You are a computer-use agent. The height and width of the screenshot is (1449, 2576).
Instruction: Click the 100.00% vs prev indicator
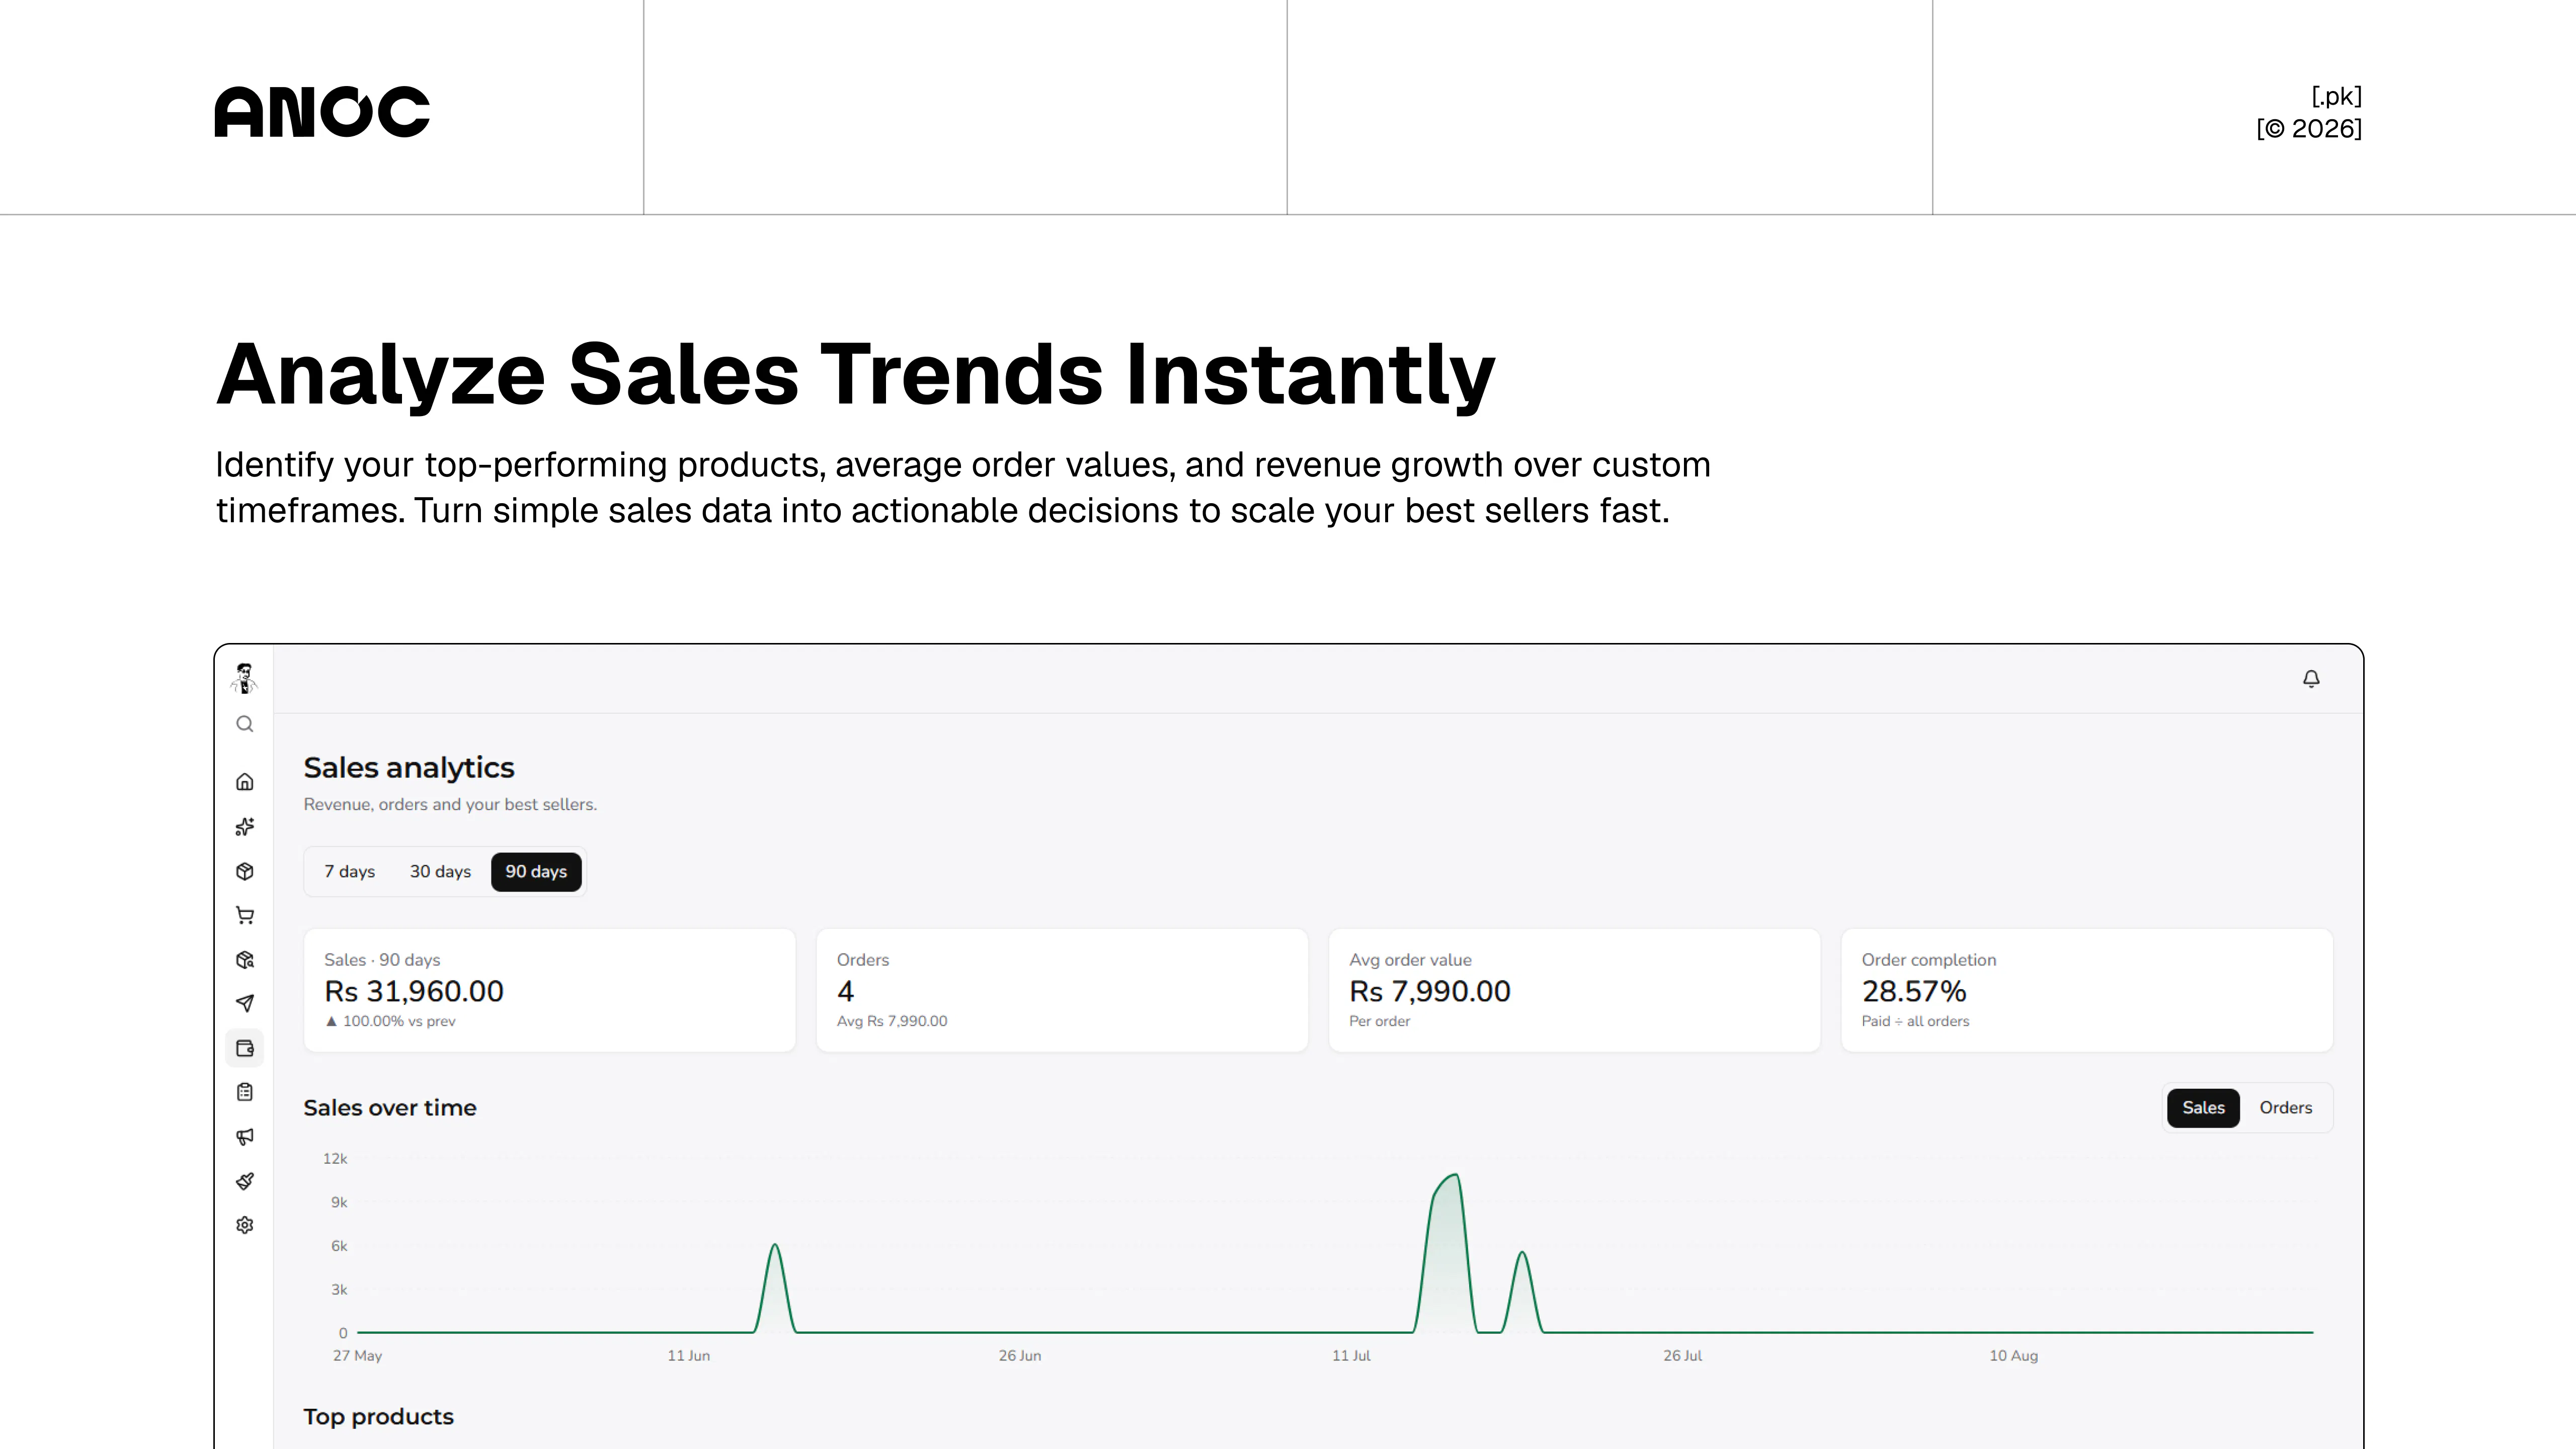tap(390, 1021)
